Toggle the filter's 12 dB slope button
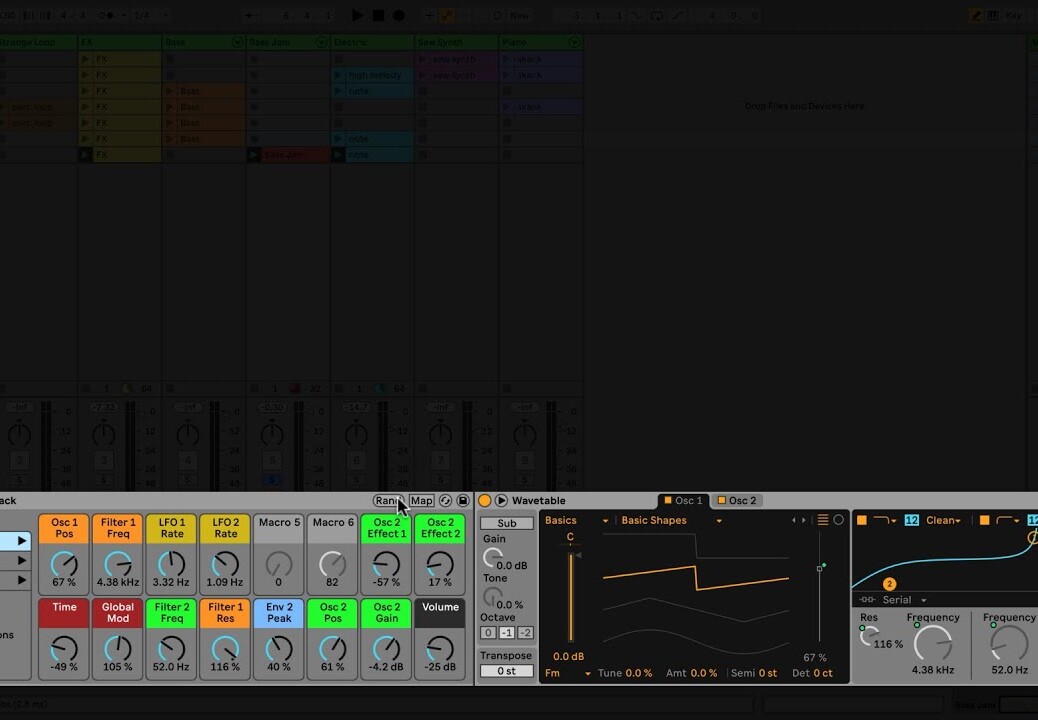The width and height of the screenshot is (1038, 720). coord(912,520)
